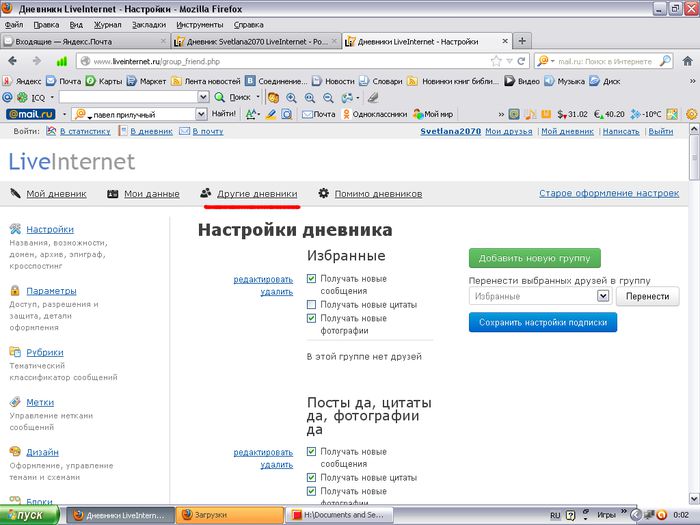This screenshot has width=700, height=525.
Task: Click the page vertical scrollbar
Action: click(x=693, y=300)
